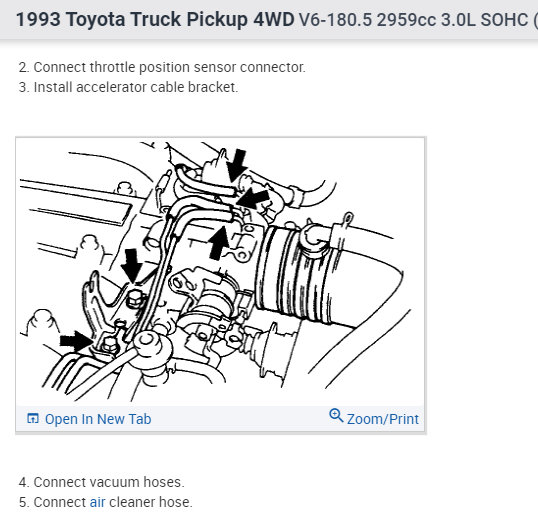
Task: Click the right-pointing arrow at the lower bracket bolt
Action: click(76, 341)
